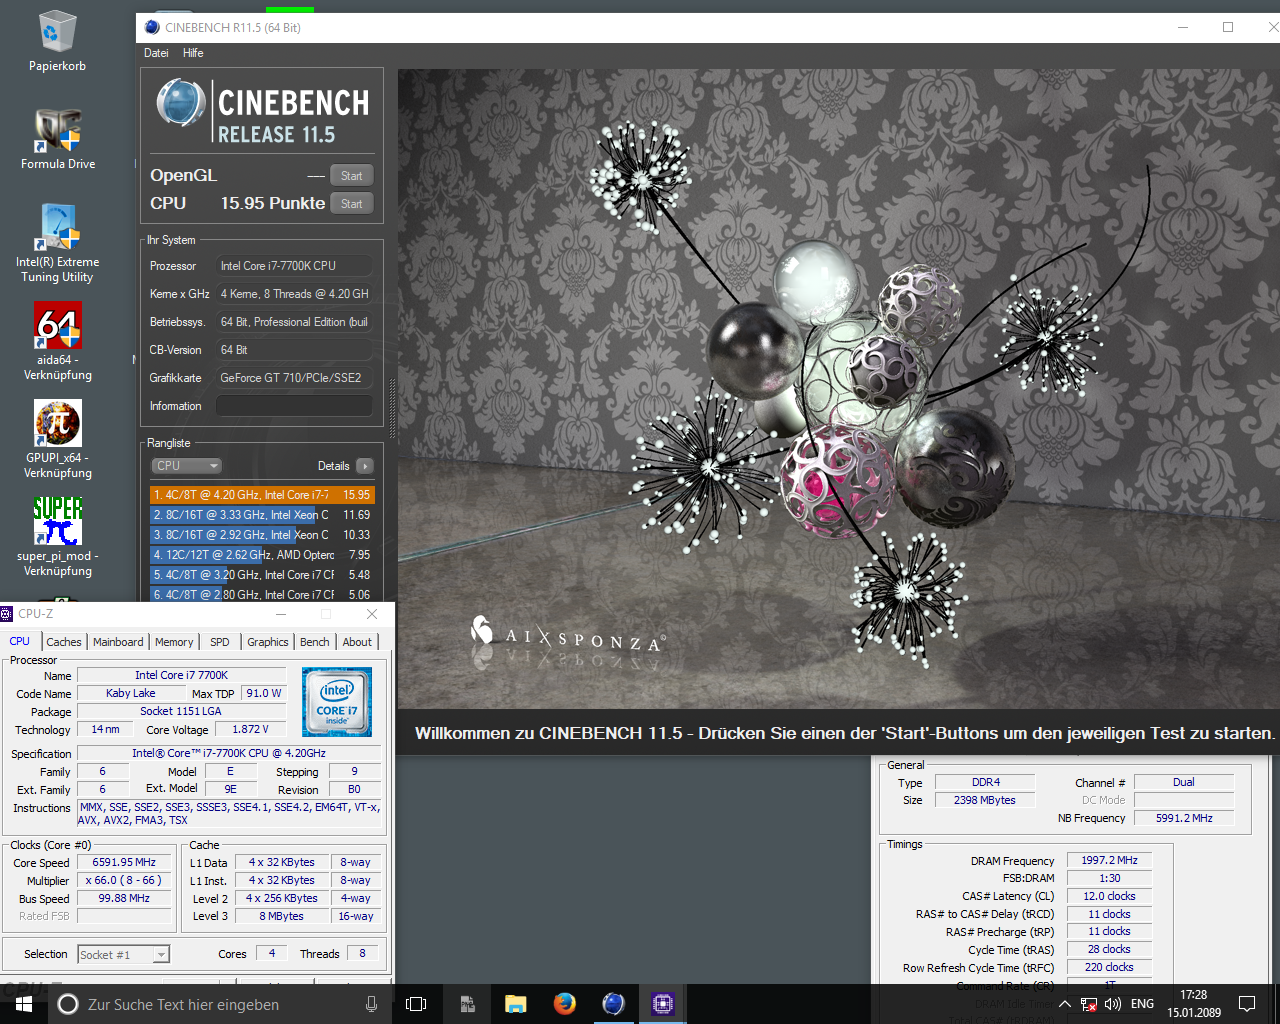1280x1024 pixels.
Task: Switch to the Bench tab in CPU-Z
Action: (x=315, y=642)
